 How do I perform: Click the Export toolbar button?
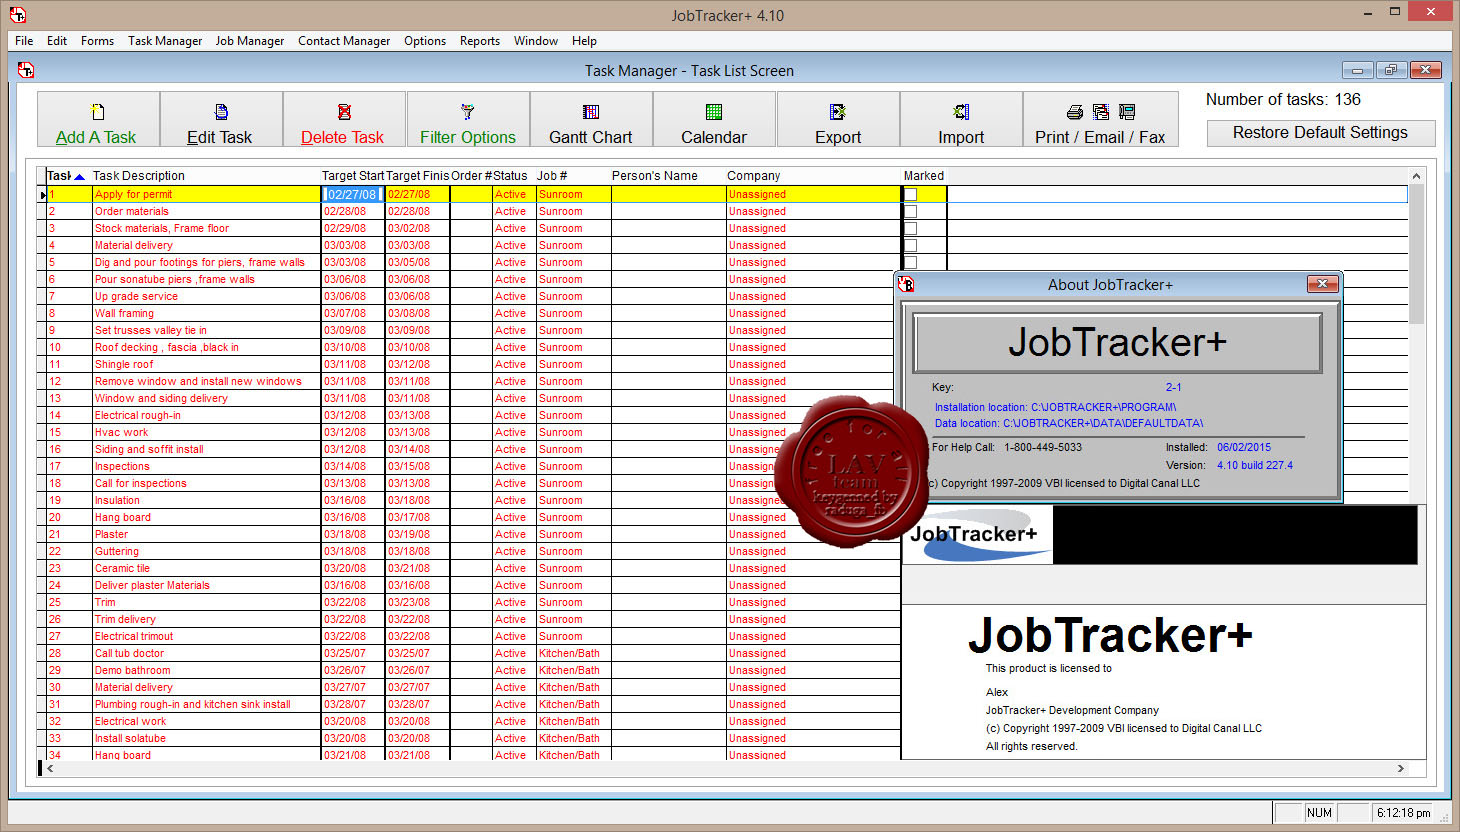(838, 119)
